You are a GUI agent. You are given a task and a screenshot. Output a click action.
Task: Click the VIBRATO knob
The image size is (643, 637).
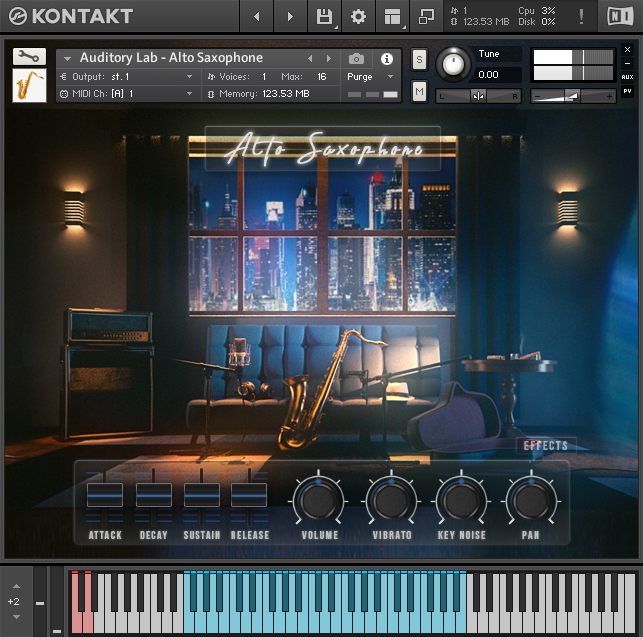tap(391, 501)
